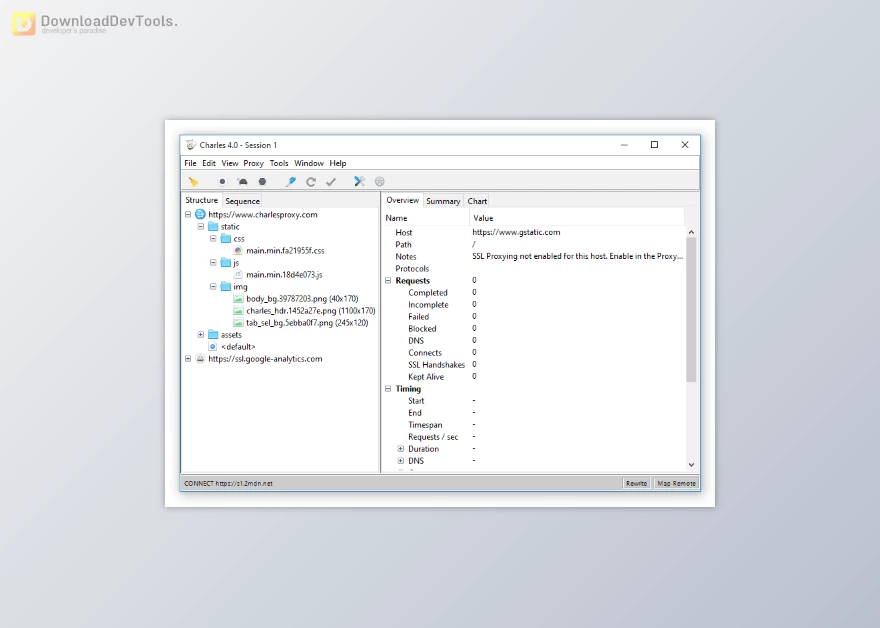Click lock icon of ssl.google-analytics.com host

pyautogui.click(x=200, y=359)
